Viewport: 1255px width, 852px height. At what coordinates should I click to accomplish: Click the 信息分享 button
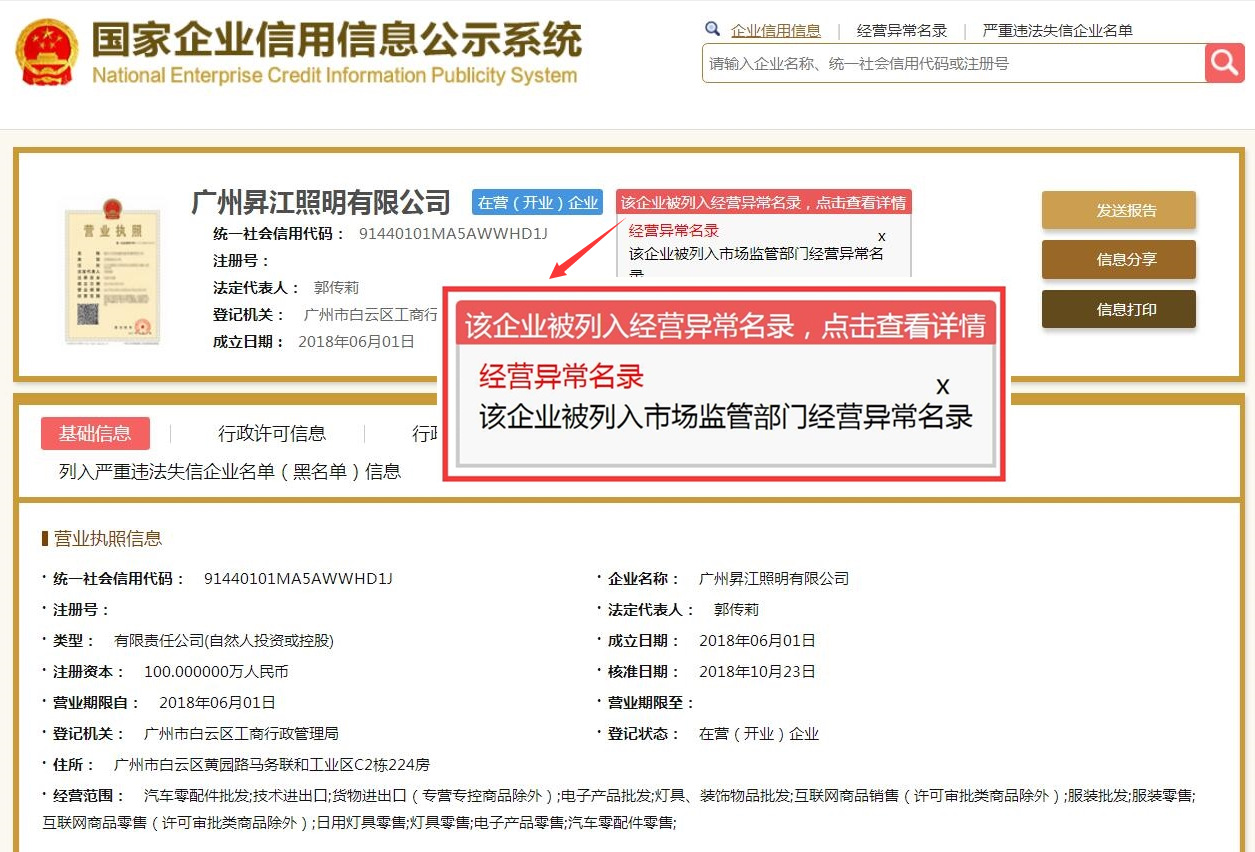pyautogui.click(x=1118, y=259)
